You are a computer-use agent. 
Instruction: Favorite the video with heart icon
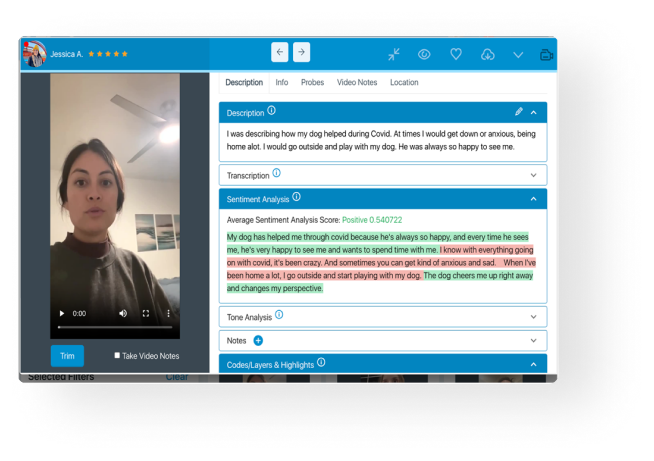(456, 54)
